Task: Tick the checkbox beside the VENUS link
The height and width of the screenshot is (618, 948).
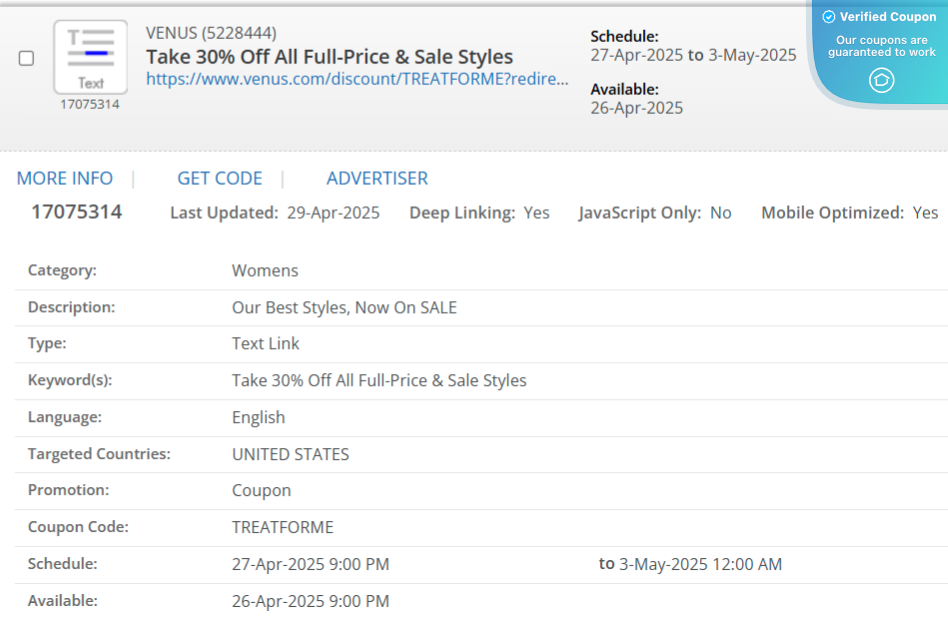Action: coord(27,59)
